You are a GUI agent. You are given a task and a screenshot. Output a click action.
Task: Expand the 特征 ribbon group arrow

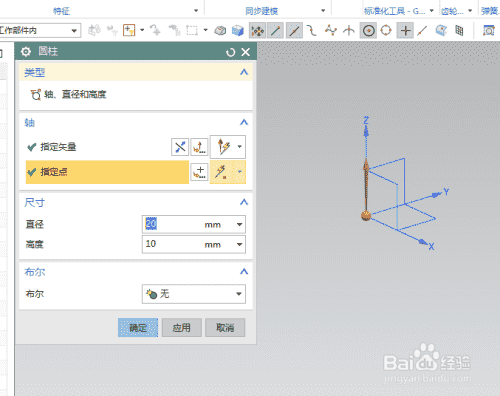tap(196, 11)
